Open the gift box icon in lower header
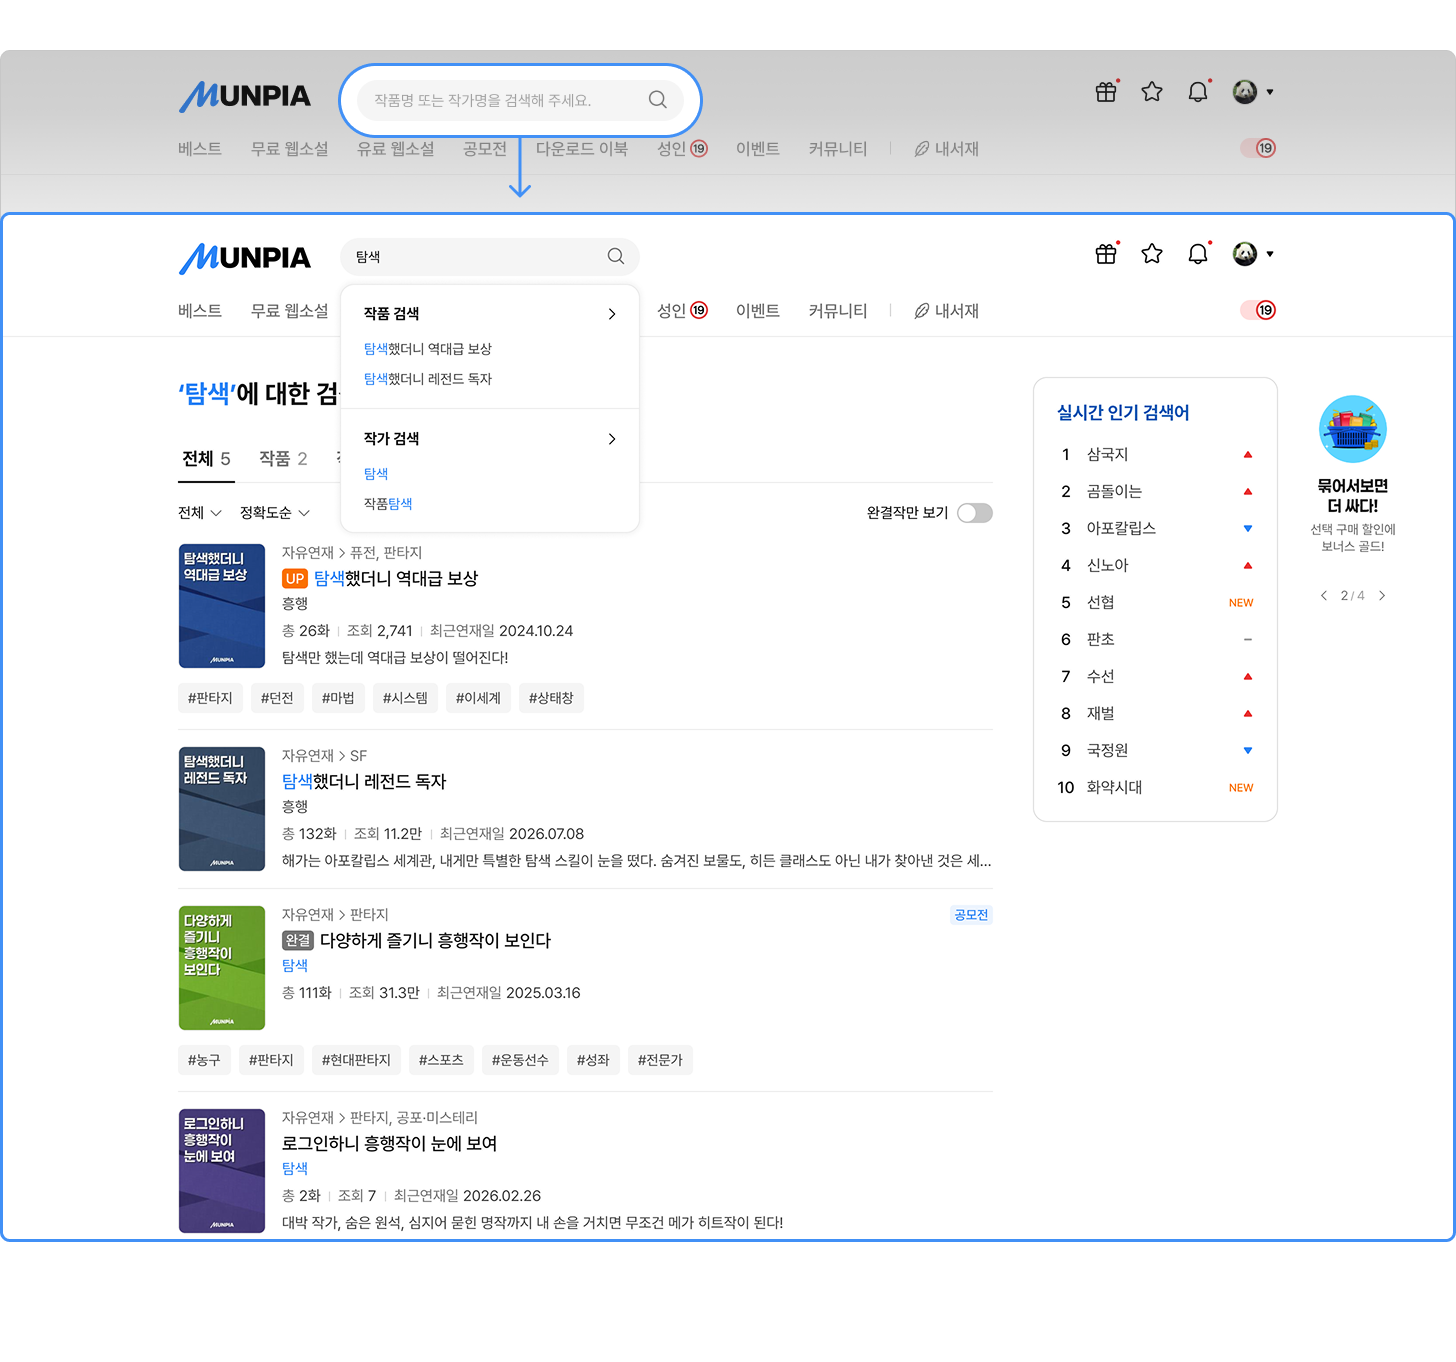1456x1362 pixels. click(x=1106, y=254)
